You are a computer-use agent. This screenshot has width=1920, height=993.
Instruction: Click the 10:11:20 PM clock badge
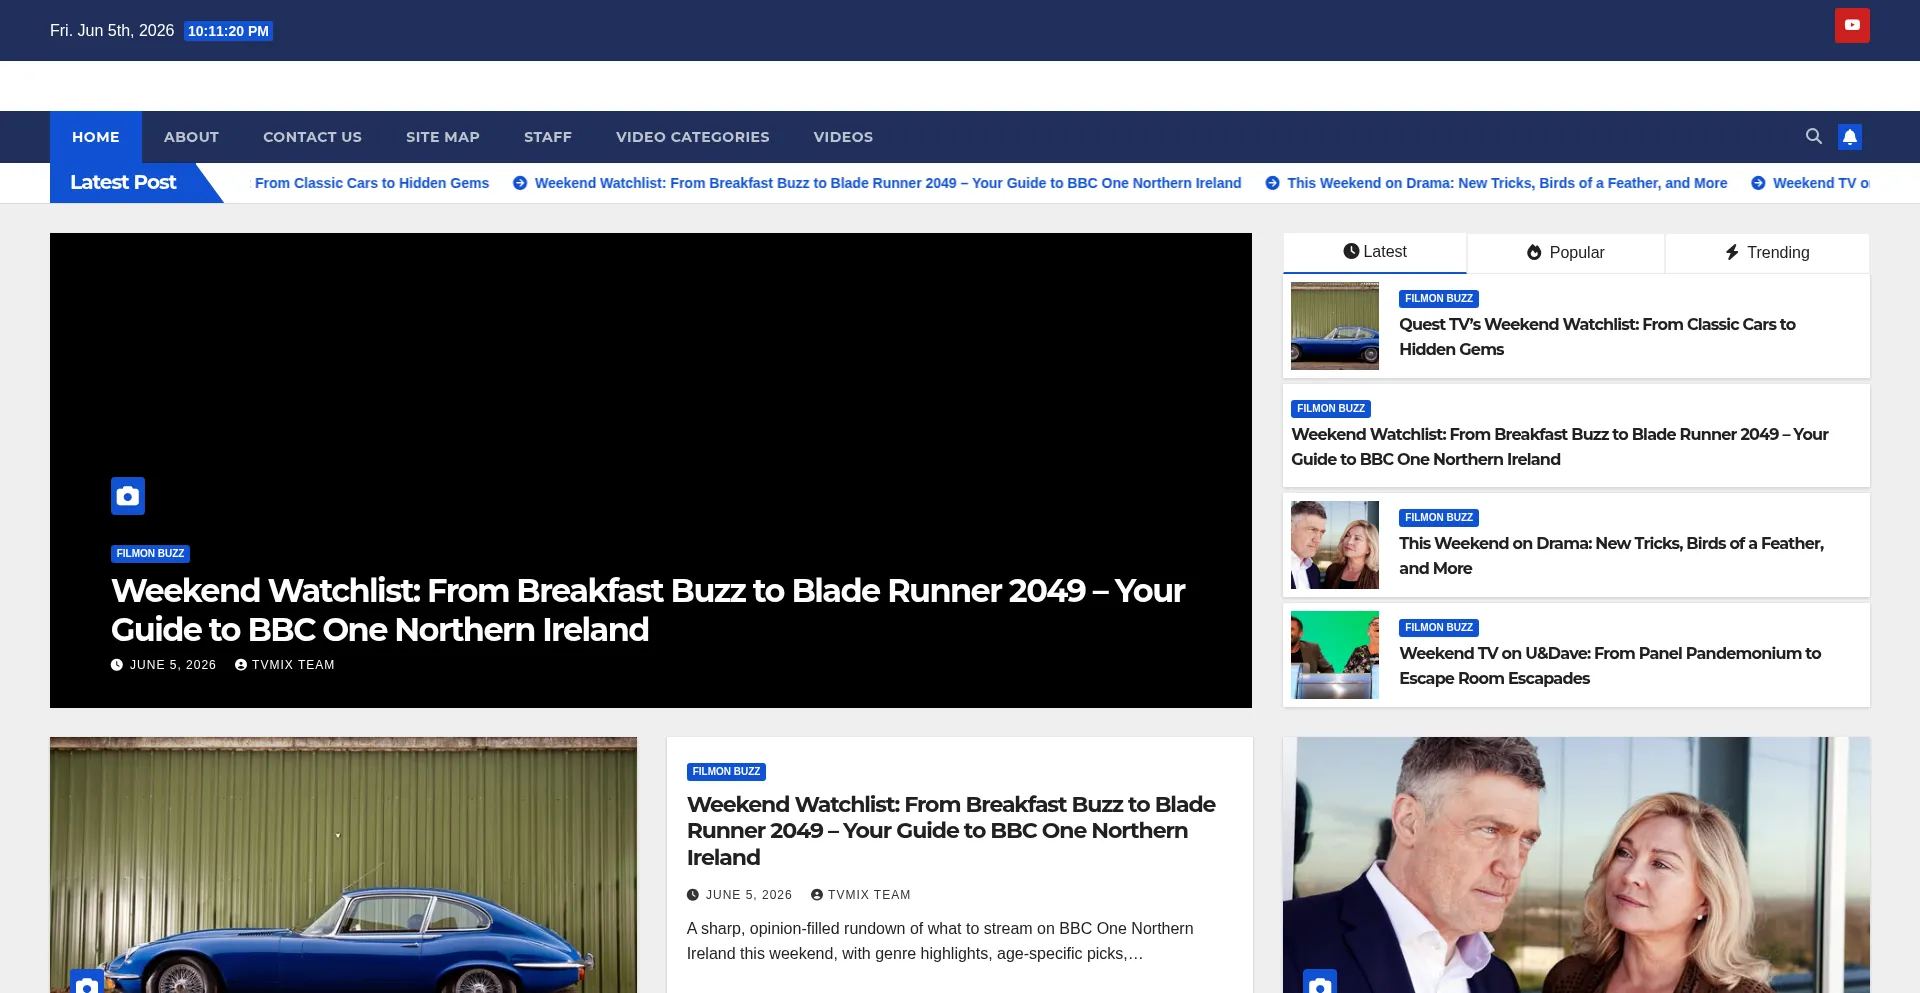tap(228, 31)
